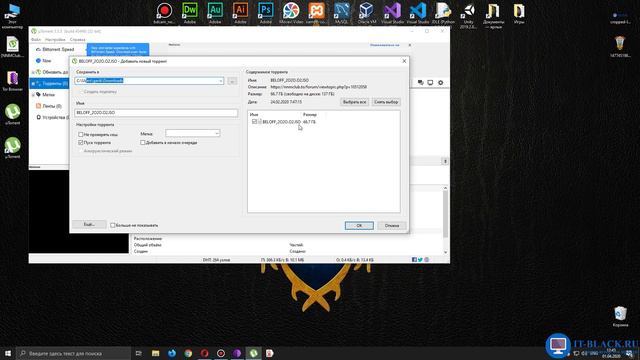Open IDLE Python desktop shortcut

tap(443, 12)
